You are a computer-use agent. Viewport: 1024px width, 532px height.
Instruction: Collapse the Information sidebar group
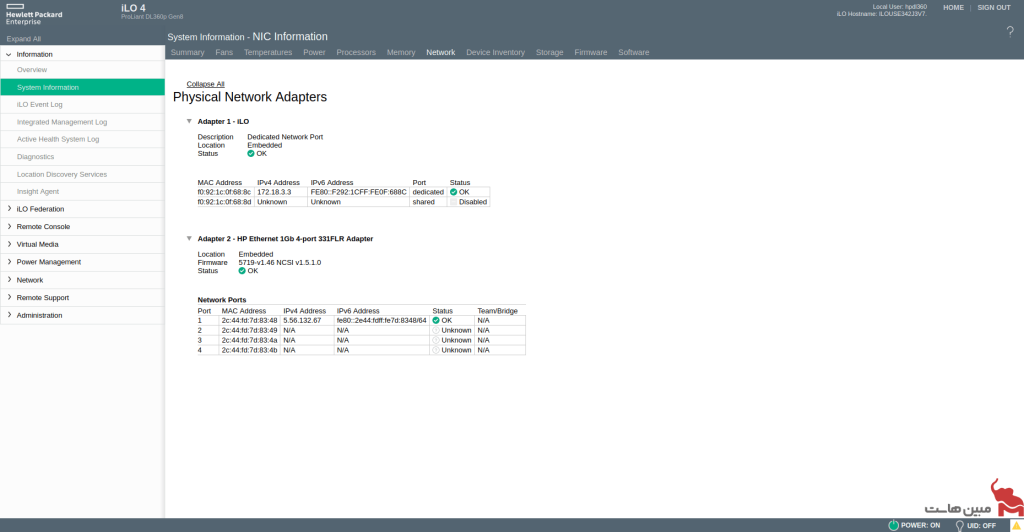(x=8, y=54)
